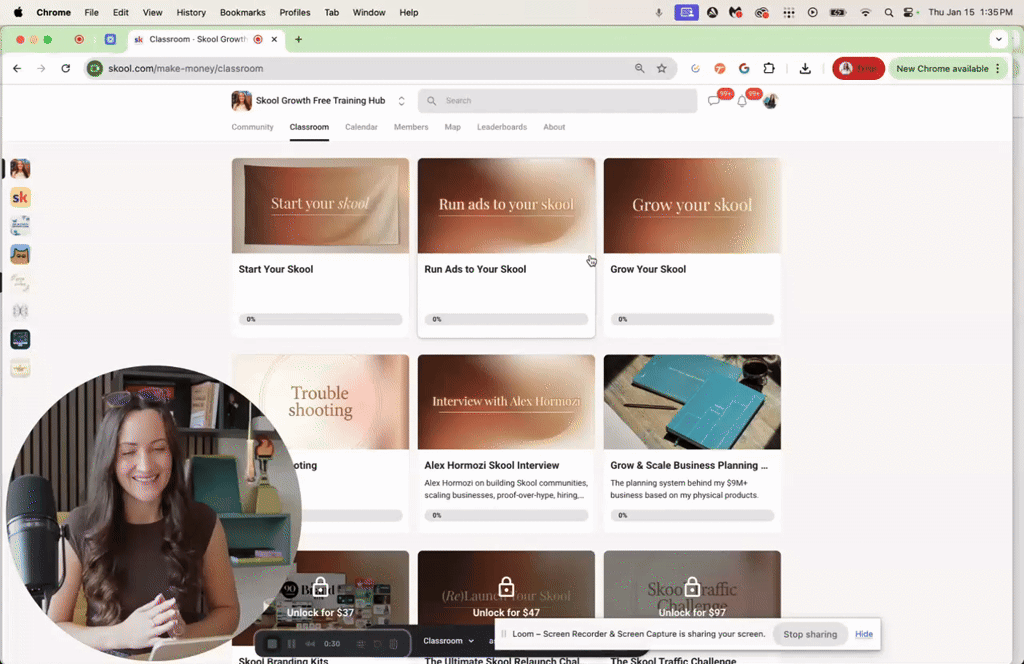Click the Wi-Fi status icon
The image size is (1024, 664).
pyautogui.click(x=865, y=12)
